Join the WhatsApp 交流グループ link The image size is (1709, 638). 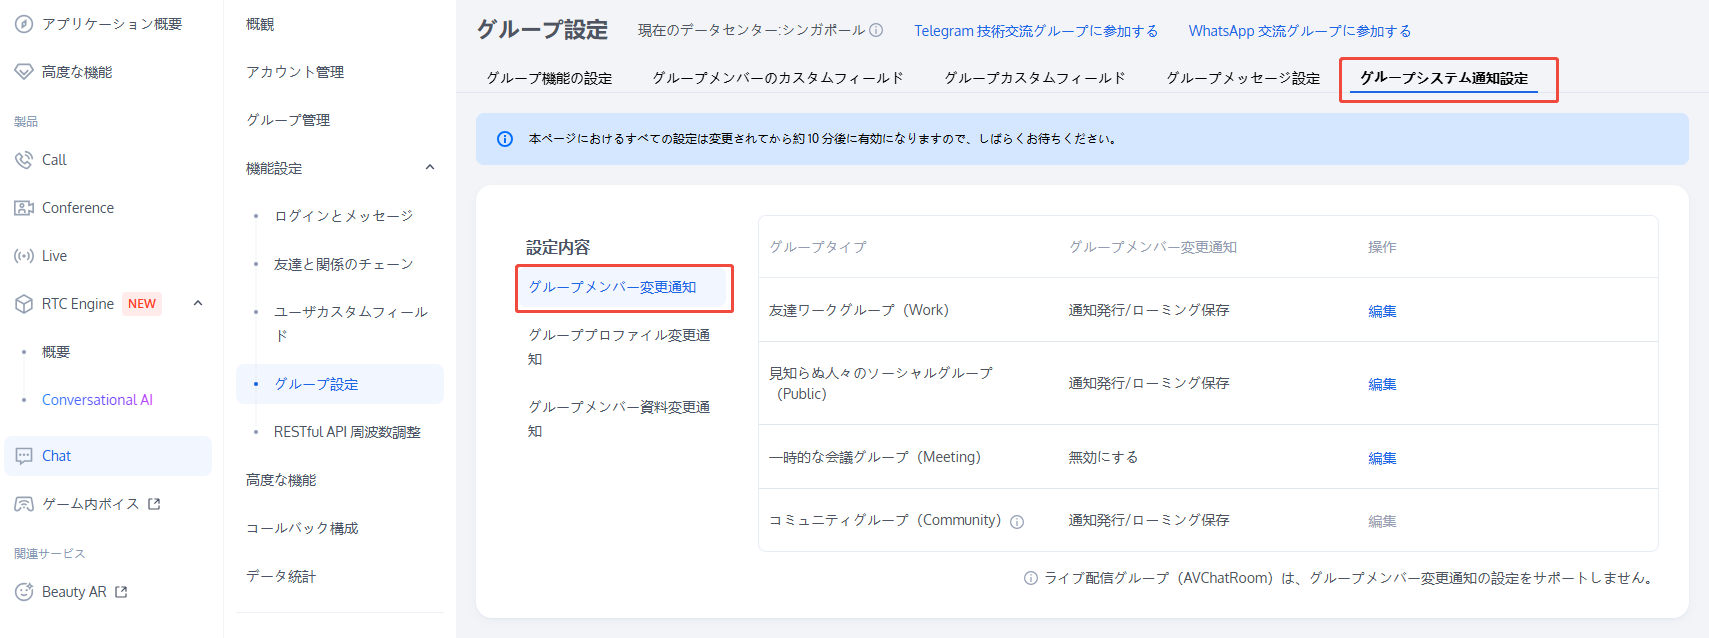1300,31
